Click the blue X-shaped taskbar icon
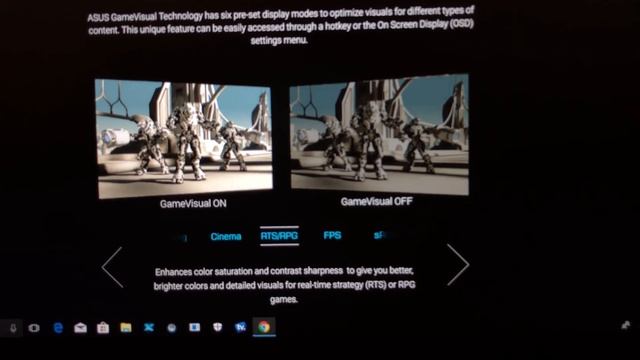The image size is (640, 360). click(149, 327)
